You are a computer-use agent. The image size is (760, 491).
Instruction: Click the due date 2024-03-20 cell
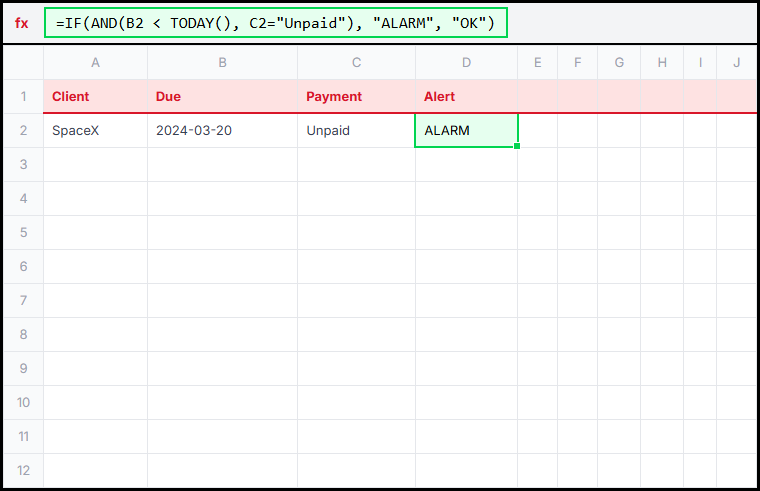point(222,131)
